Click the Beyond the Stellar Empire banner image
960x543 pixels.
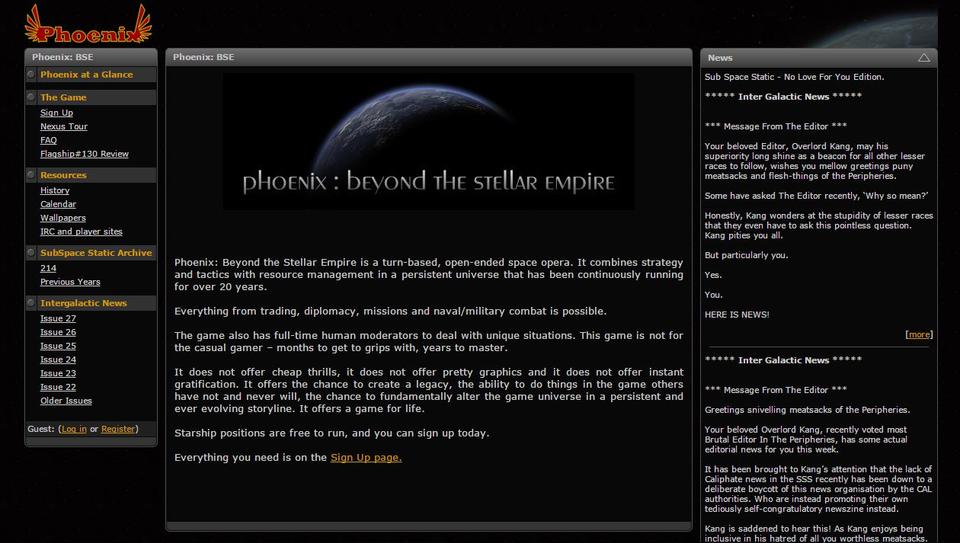click(x=428, y=141)
